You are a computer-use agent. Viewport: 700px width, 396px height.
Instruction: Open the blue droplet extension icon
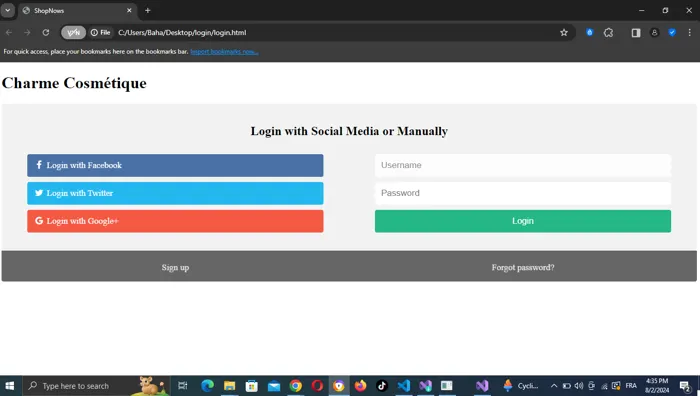click(590, 33)
